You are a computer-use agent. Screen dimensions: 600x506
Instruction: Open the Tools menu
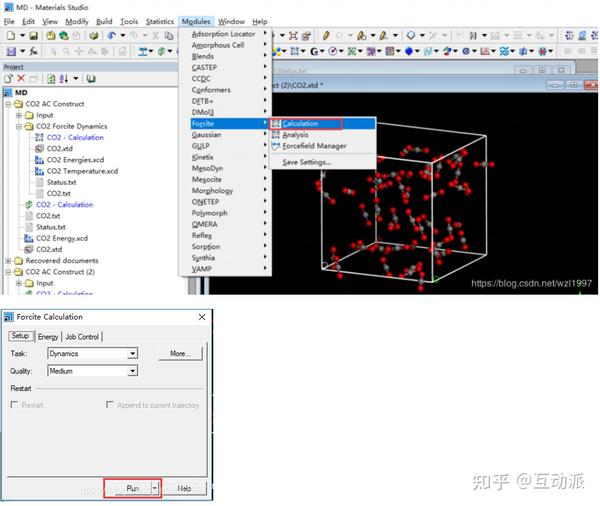point(129,21)
